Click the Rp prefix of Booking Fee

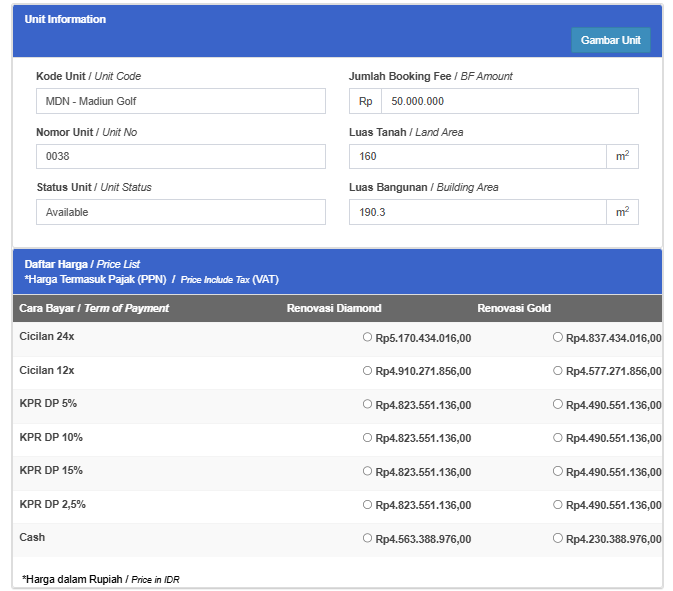(x=365, y=101)
